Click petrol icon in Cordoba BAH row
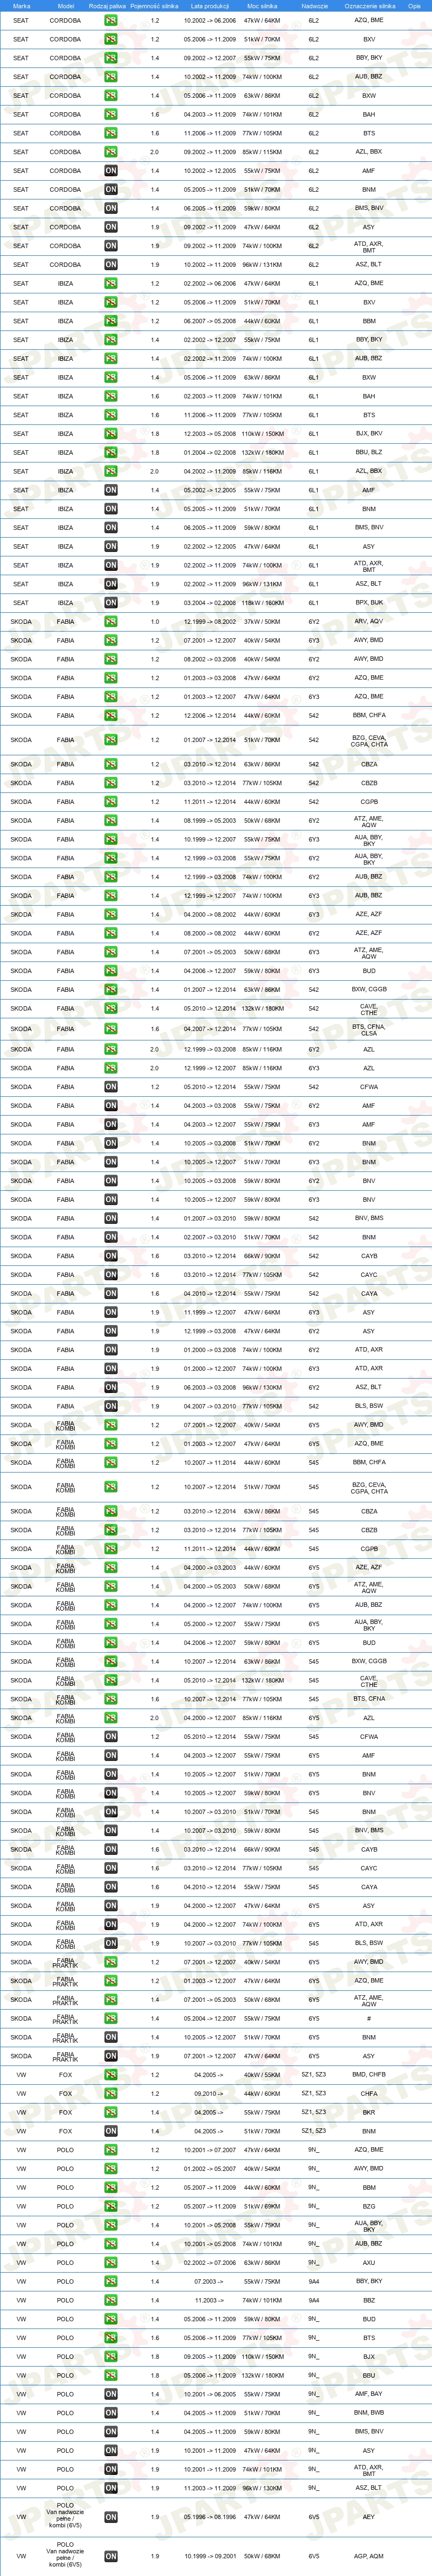432x2576 pixels. coord(111,114)
